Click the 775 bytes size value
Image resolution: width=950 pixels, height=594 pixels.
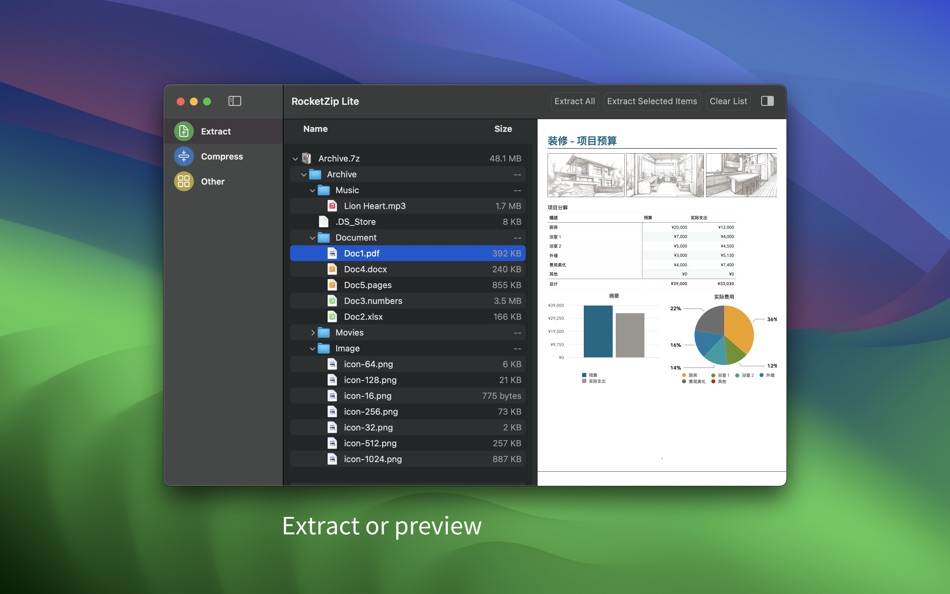coord(502,396)
